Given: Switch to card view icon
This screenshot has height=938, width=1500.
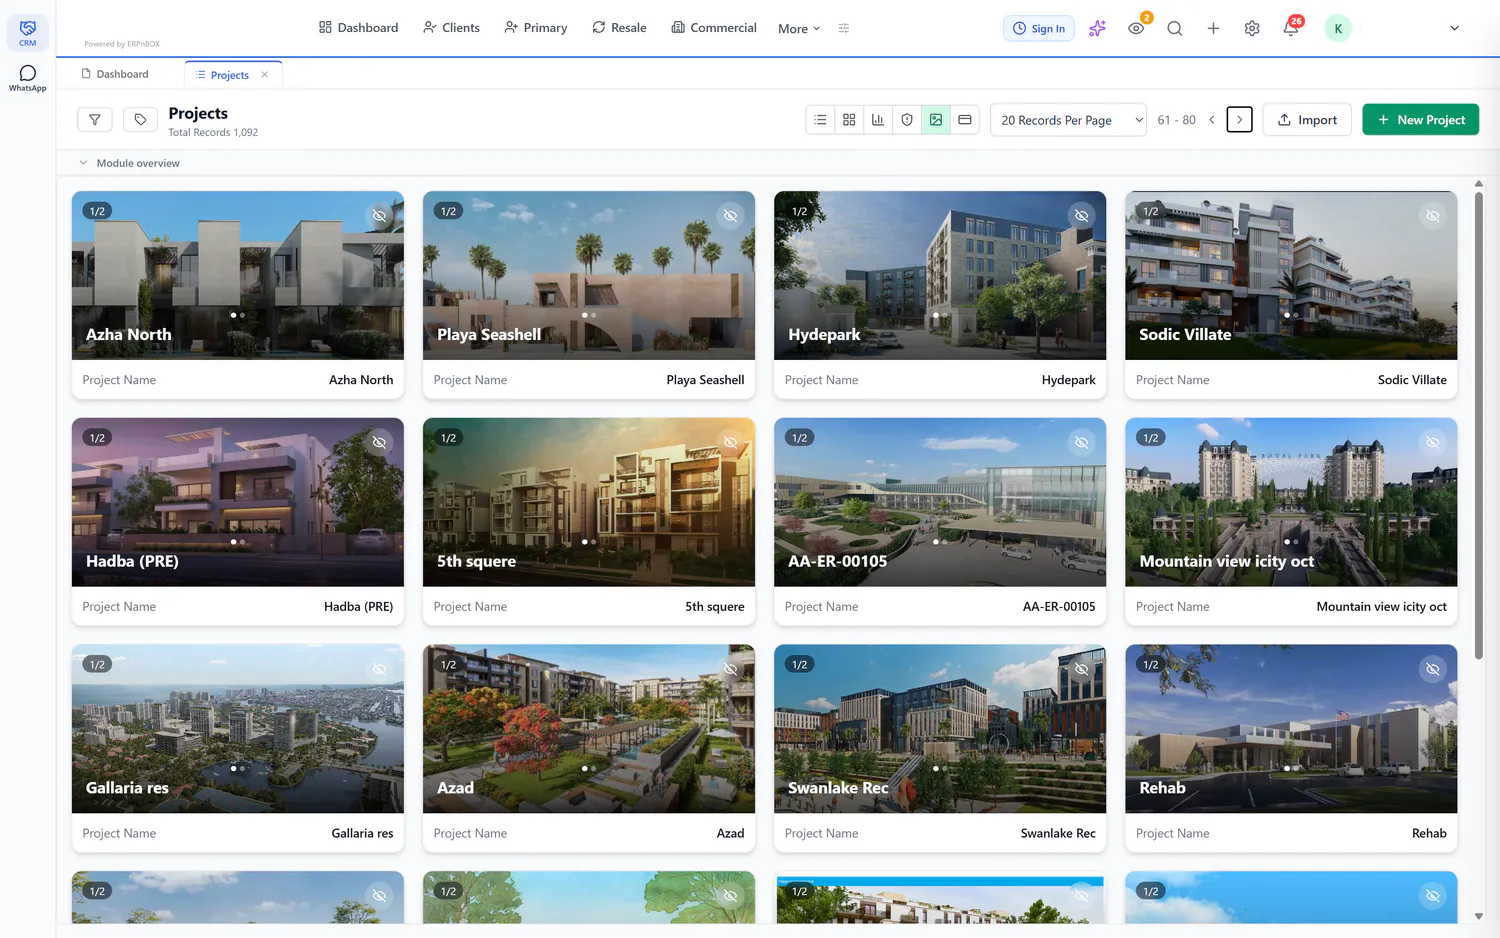Looking at the screenshot, I should pyautogui.click(x=965, y=120).
